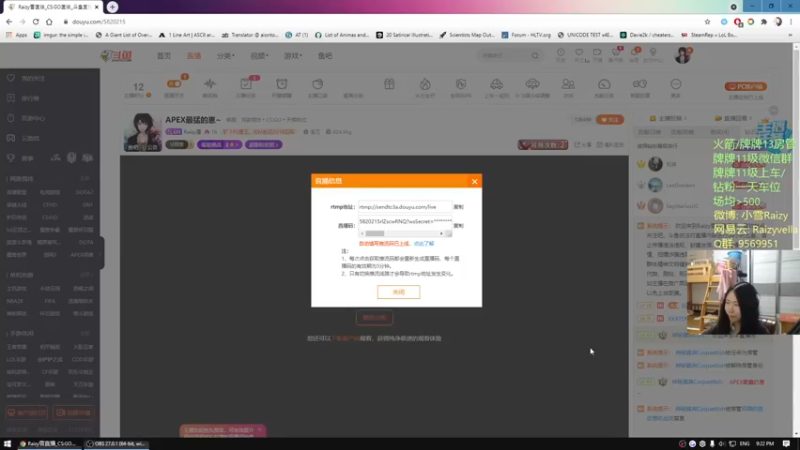800x450 pixels.
Task: Open the taskbar notification center icon
Action: coord(786,444)
